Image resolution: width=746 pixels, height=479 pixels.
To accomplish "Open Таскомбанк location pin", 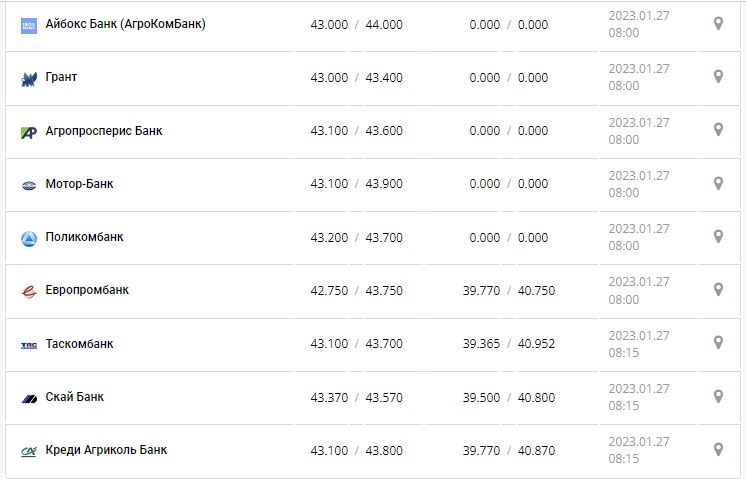I will (718, 343).
